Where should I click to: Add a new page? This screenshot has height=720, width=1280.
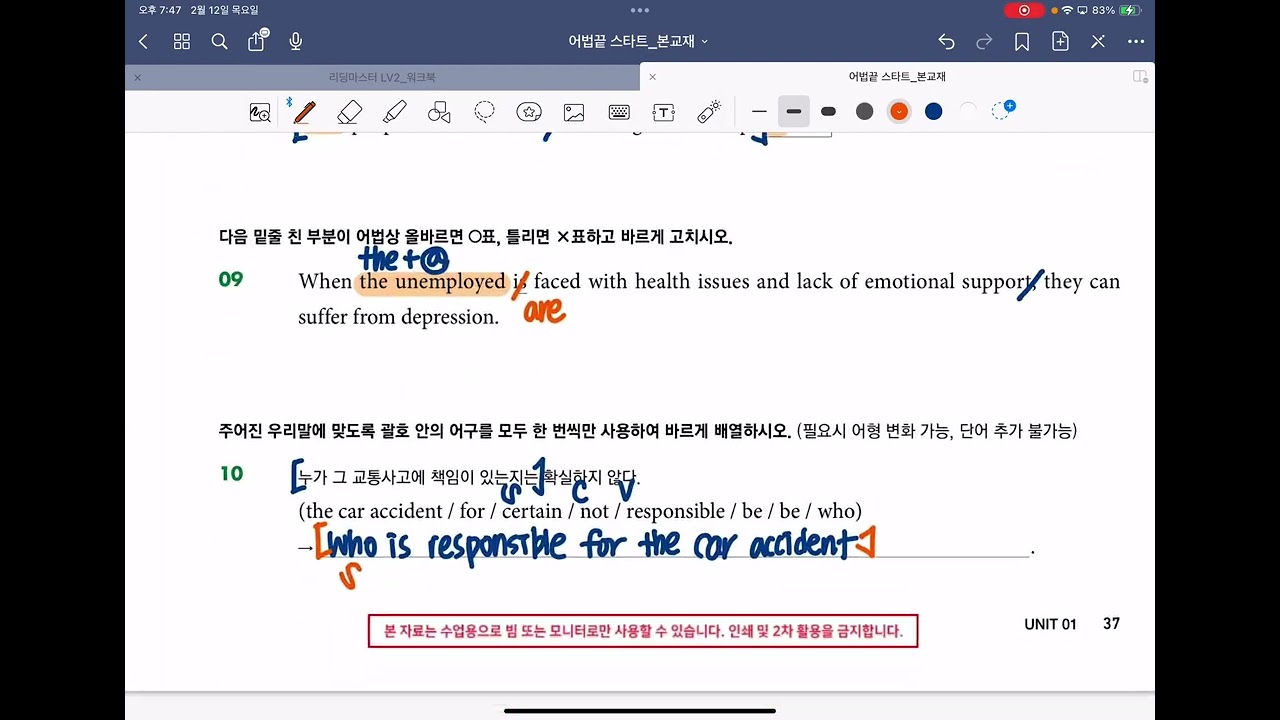tap(1060, 41)
